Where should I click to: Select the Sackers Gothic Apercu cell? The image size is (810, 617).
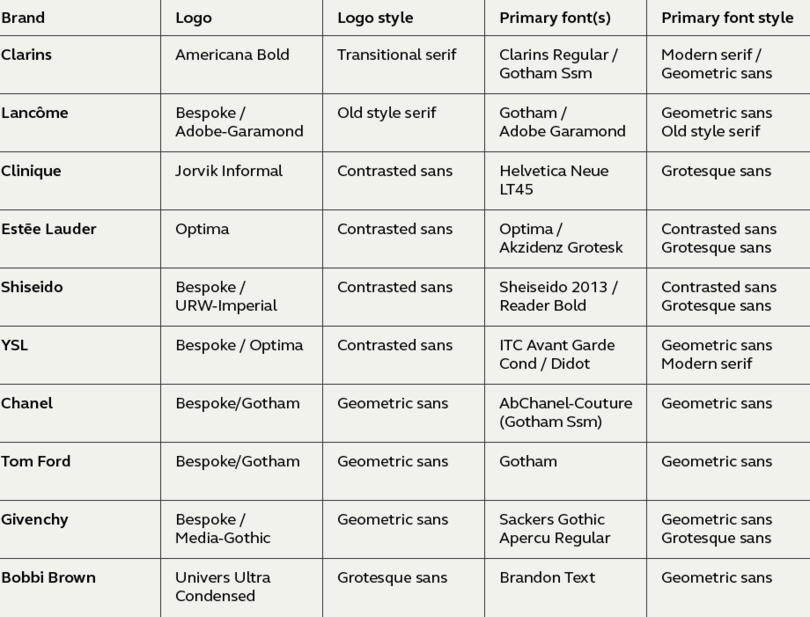(565, 529)
